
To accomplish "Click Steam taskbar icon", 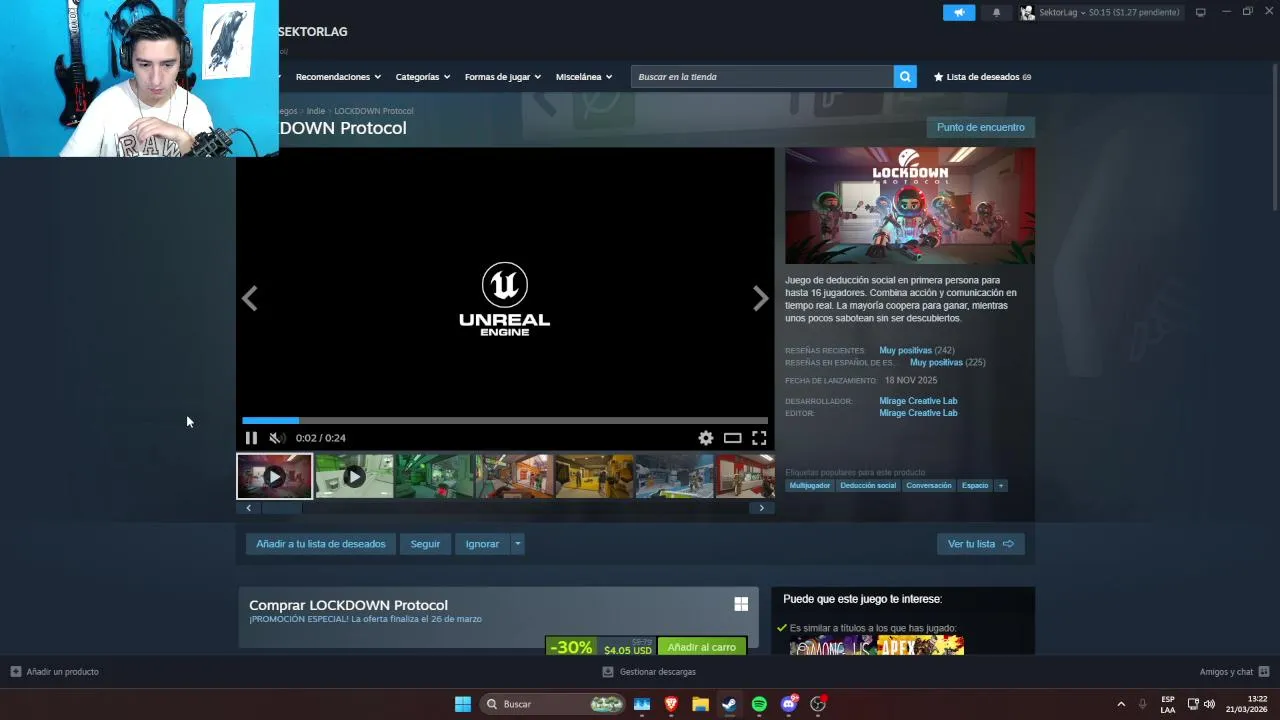I will point(729,704).
